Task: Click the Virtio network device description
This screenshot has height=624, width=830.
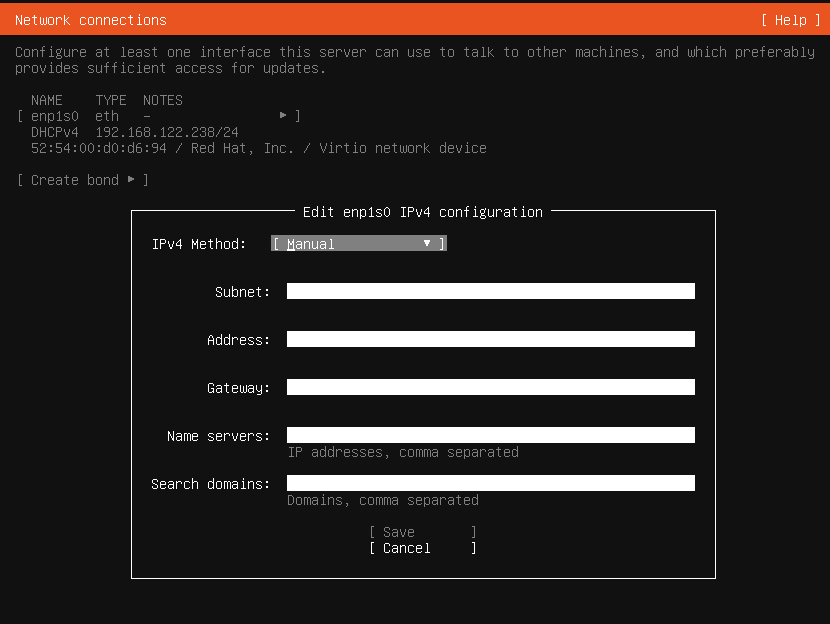Action: click(x=403, y=148)
